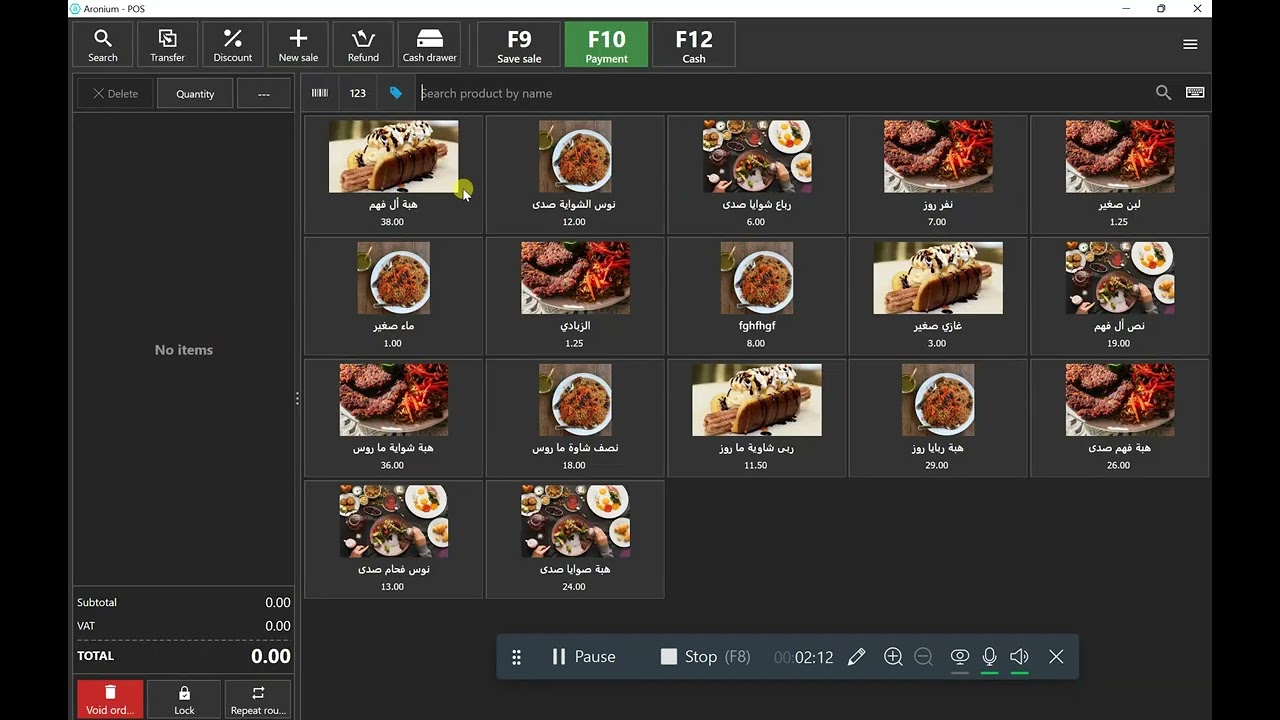Select the blue tag search mode icon

pos(396,93)
